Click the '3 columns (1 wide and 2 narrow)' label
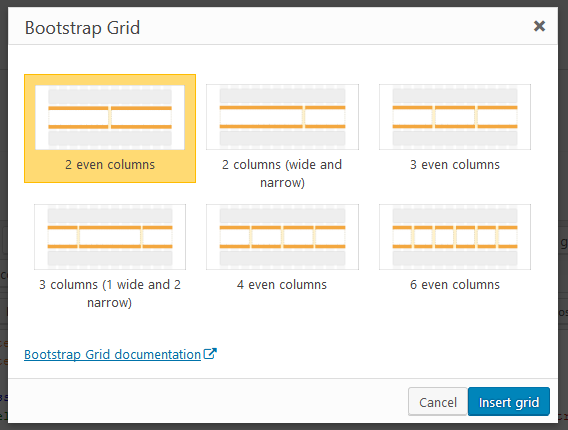 point(110,293)
